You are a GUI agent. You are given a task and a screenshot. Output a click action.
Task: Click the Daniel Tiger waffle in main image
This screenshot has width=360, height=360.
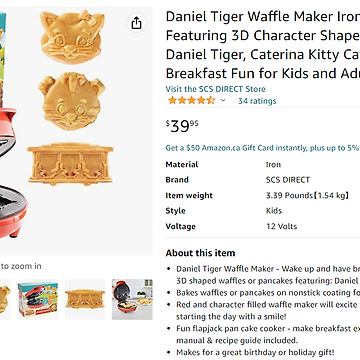pos(72,101)
